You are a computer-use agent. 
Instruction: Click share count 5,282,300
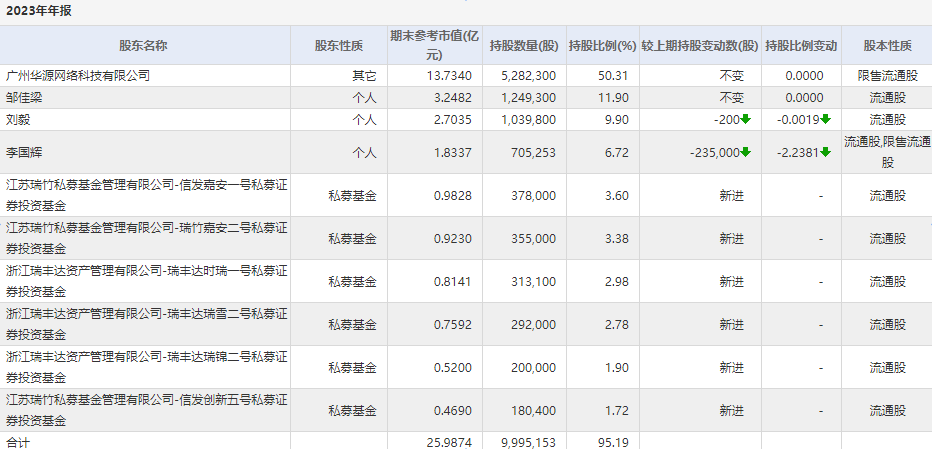tap(528, 76)
